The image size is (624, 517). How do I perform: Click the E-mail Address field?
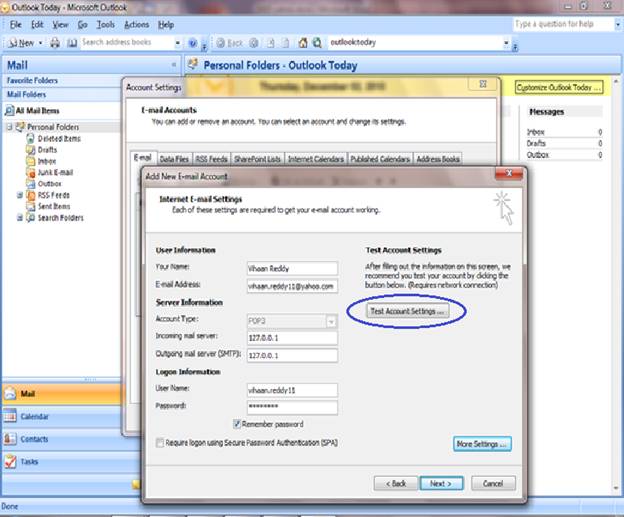(292, 286)
